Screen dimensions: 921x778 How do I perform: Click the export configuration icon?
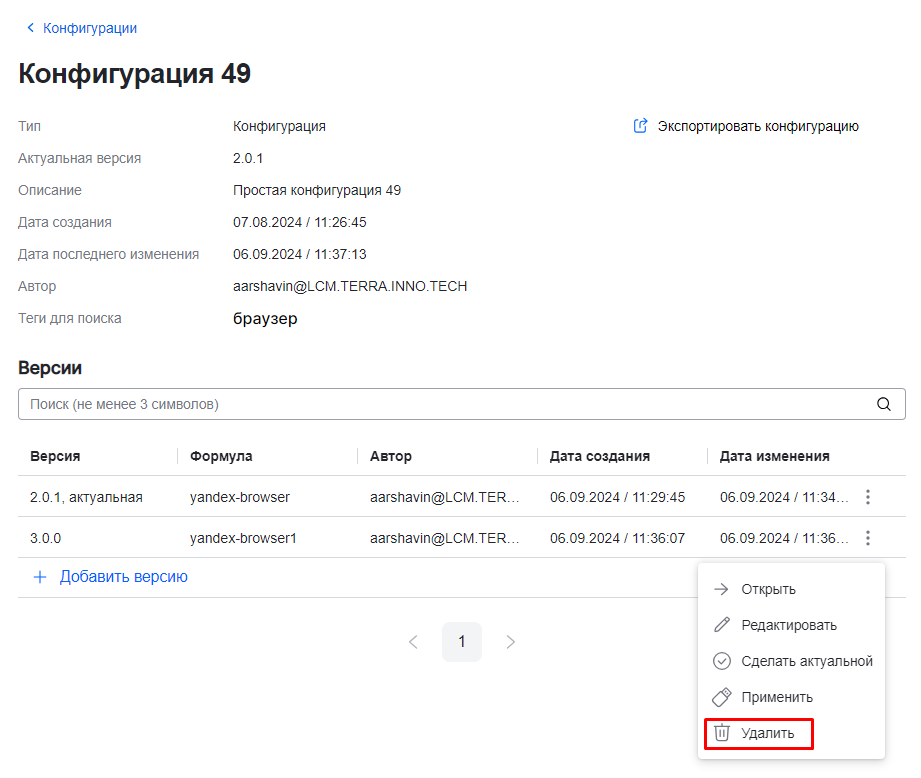pyautogui.click(x=641, y=126)
